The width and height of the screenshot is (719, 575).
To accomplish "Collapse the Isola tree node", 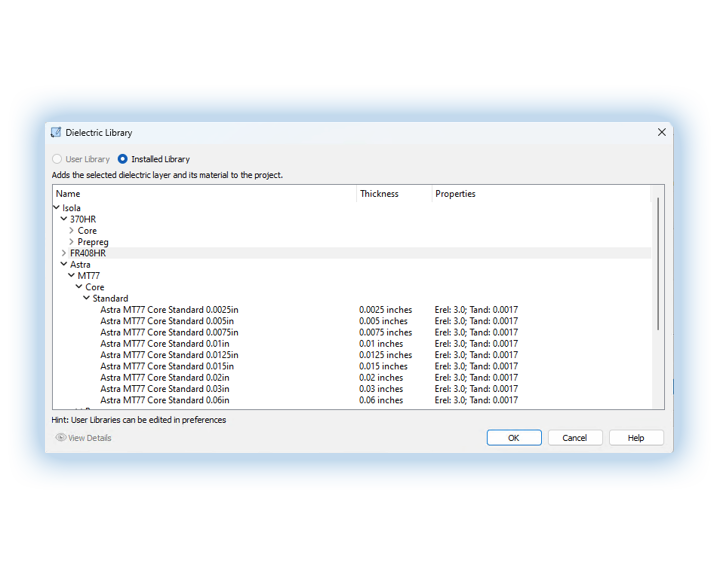I will pos(56,208).
